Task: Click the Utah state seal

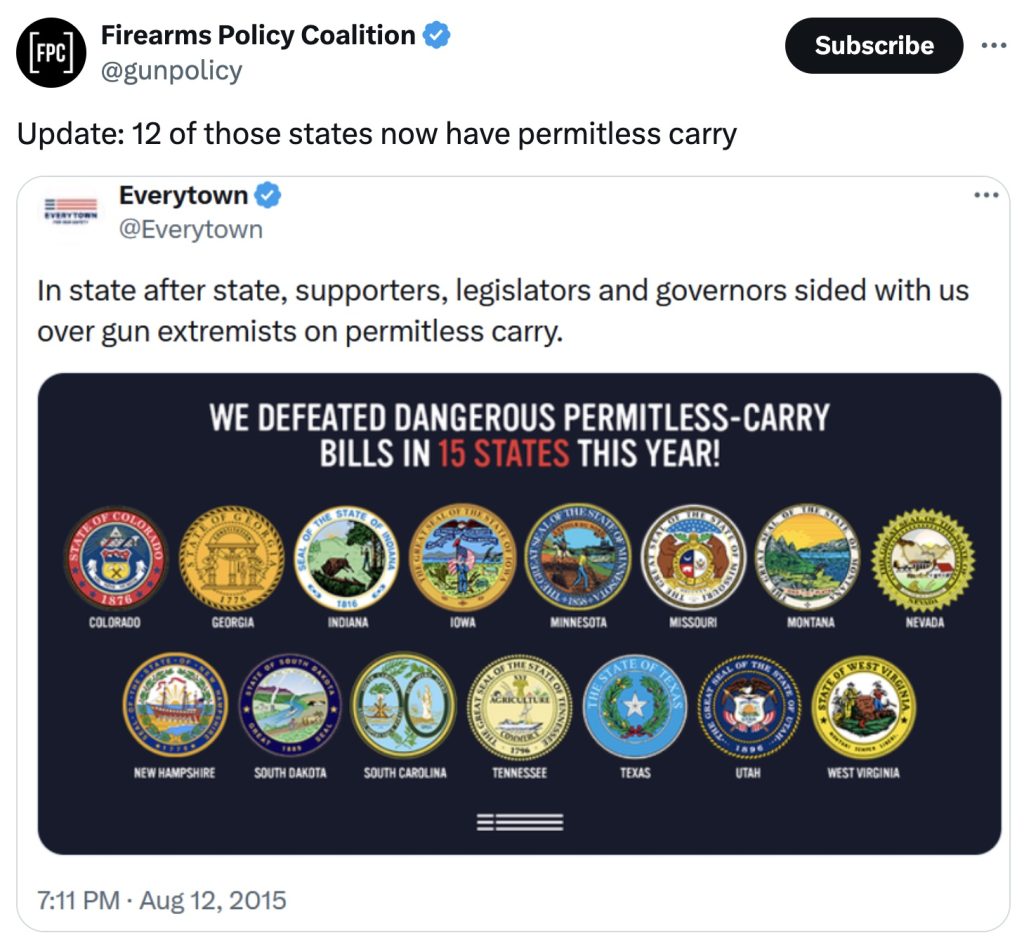Action: [748, 706]
